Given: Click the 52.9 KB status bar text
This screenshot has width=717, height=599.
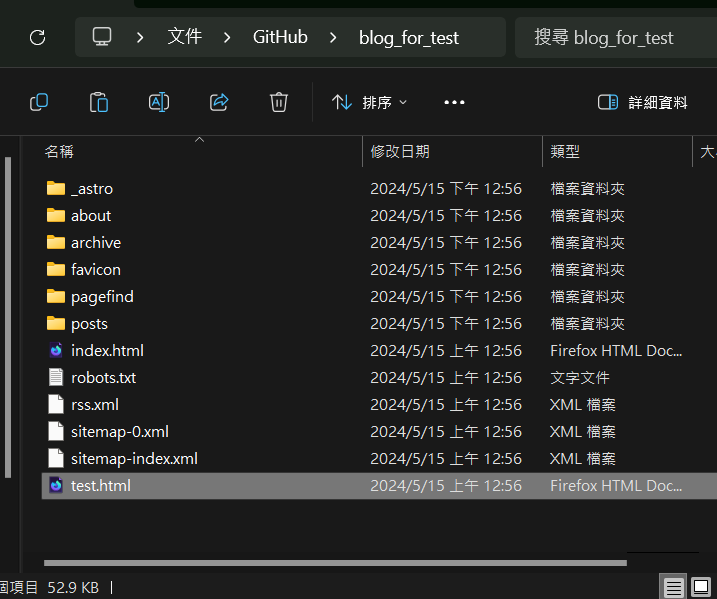Looking at the screenshot, I should click(73, 588).
